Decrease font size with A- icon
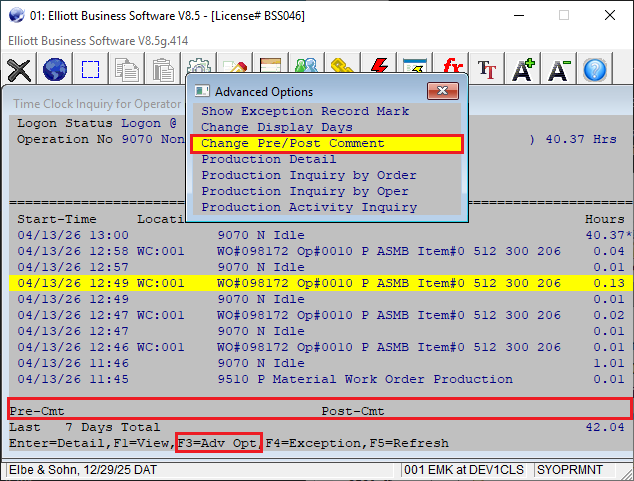 coord(559,70)
